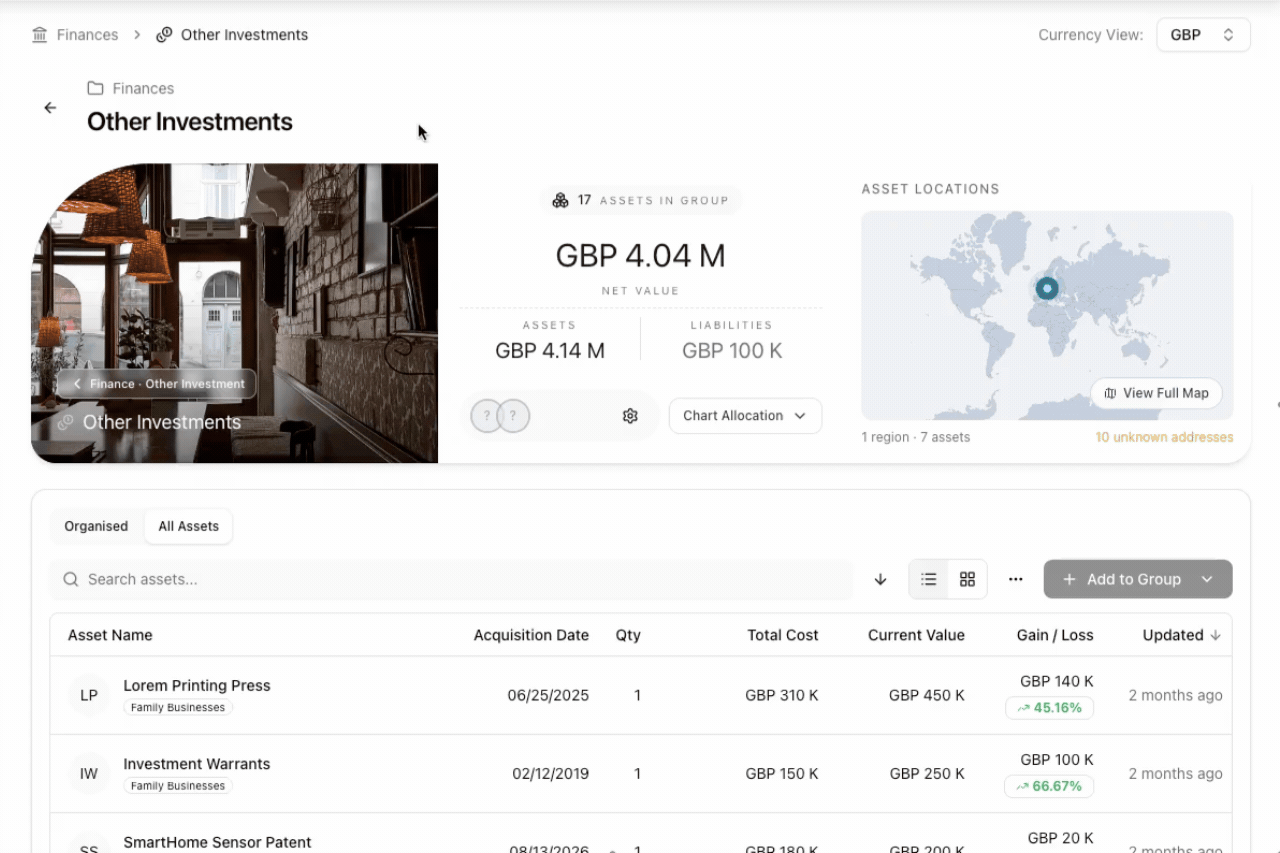
Task: Click the first unknown user avatar circle
Action: 485,416
